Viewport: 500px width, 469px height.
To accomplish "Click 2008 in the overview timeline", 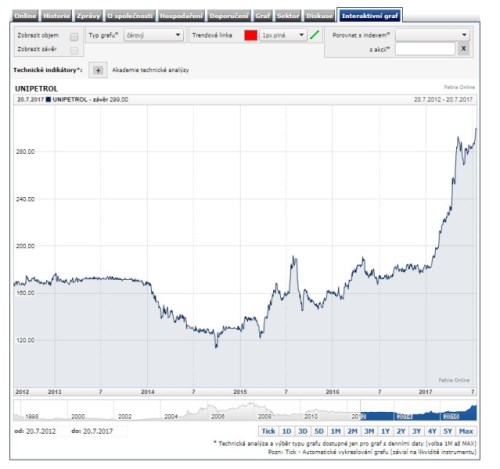I will click(265, 416).
